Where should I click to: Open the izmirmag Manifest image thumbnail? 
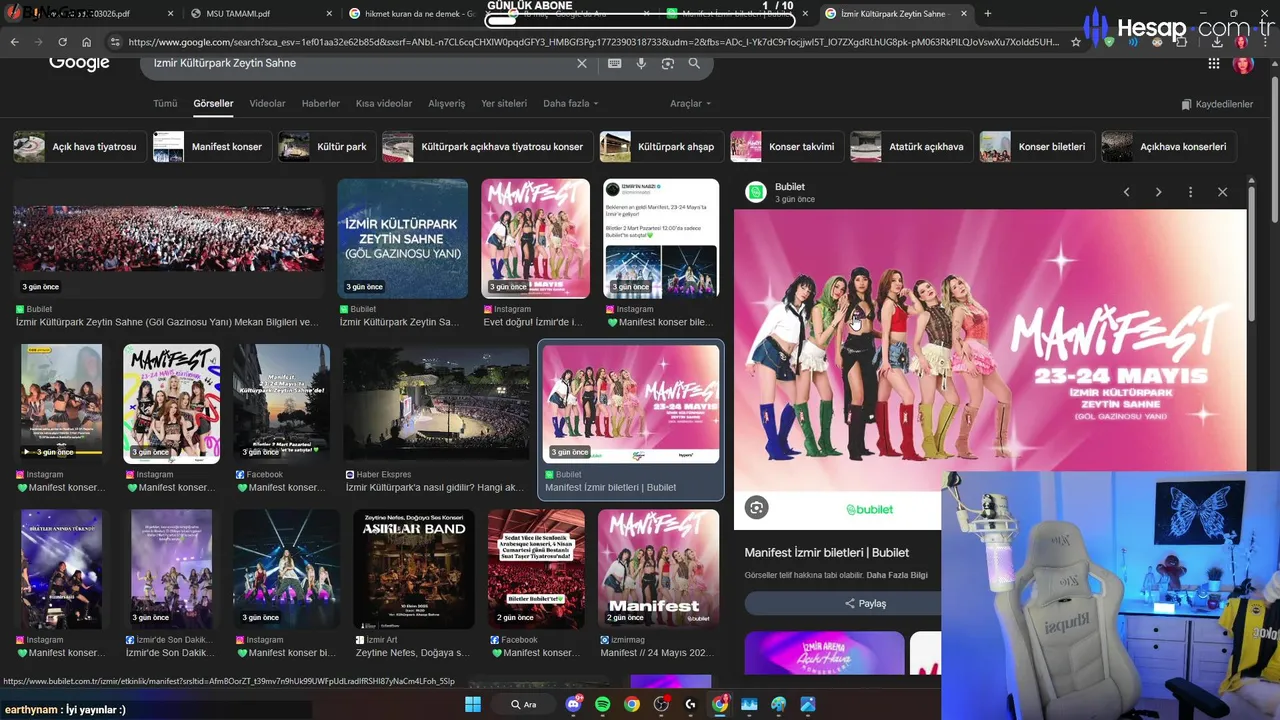[658, 569]
